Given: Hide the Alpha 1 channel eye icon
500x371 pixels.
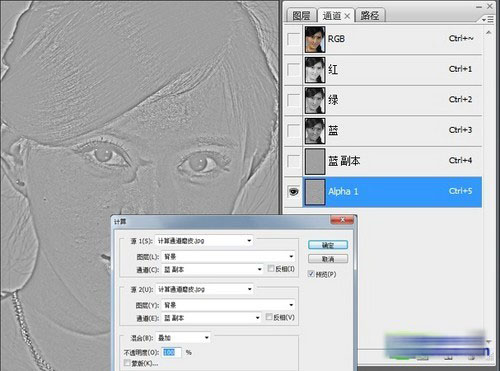Looking at the screenshot, I should pyautogui.click(x=293, y=192).
